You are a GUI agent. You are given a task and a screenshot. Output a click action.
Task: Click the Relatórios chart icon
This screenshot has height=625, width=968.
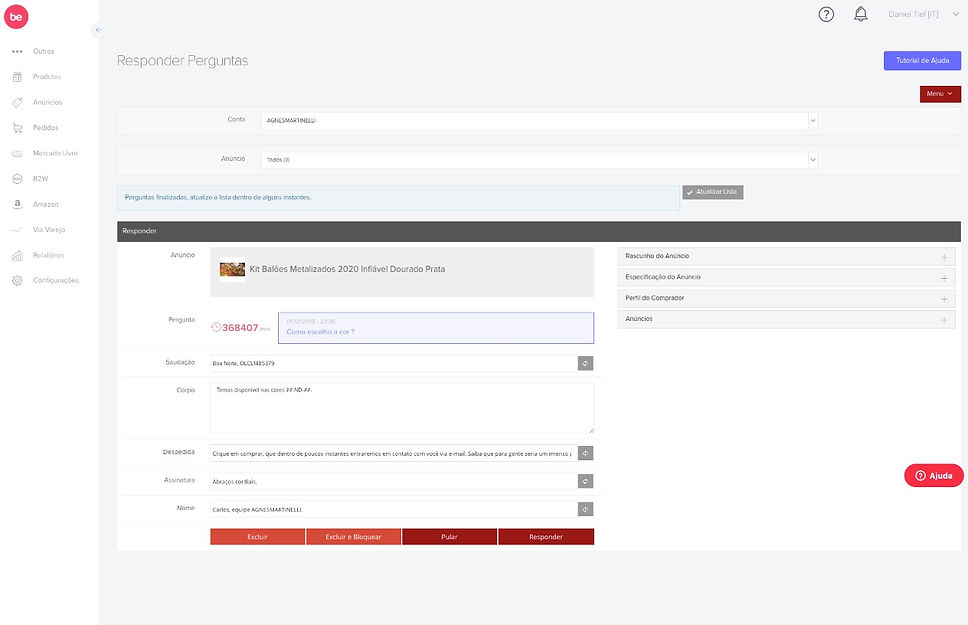click(17, 255)
